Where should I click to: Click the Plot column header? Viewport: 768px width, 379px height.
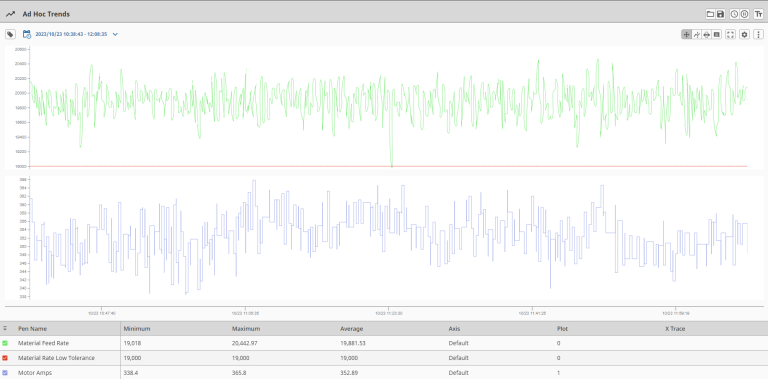point(562,329)
